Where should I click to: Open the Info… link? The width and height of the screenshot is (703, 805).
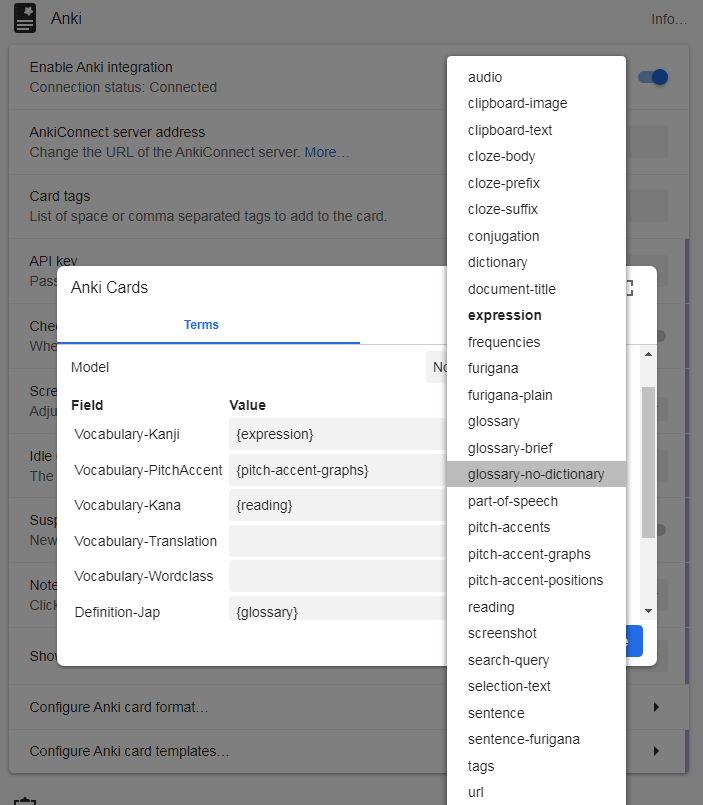(x=669, y=19)
